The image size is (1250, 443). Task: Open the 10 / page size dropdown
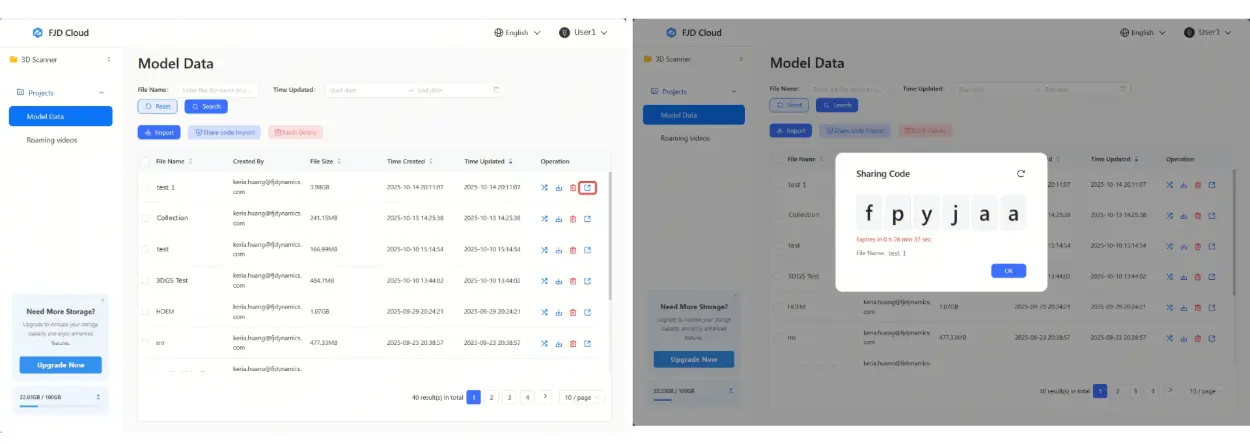click(x=581, y=397)
